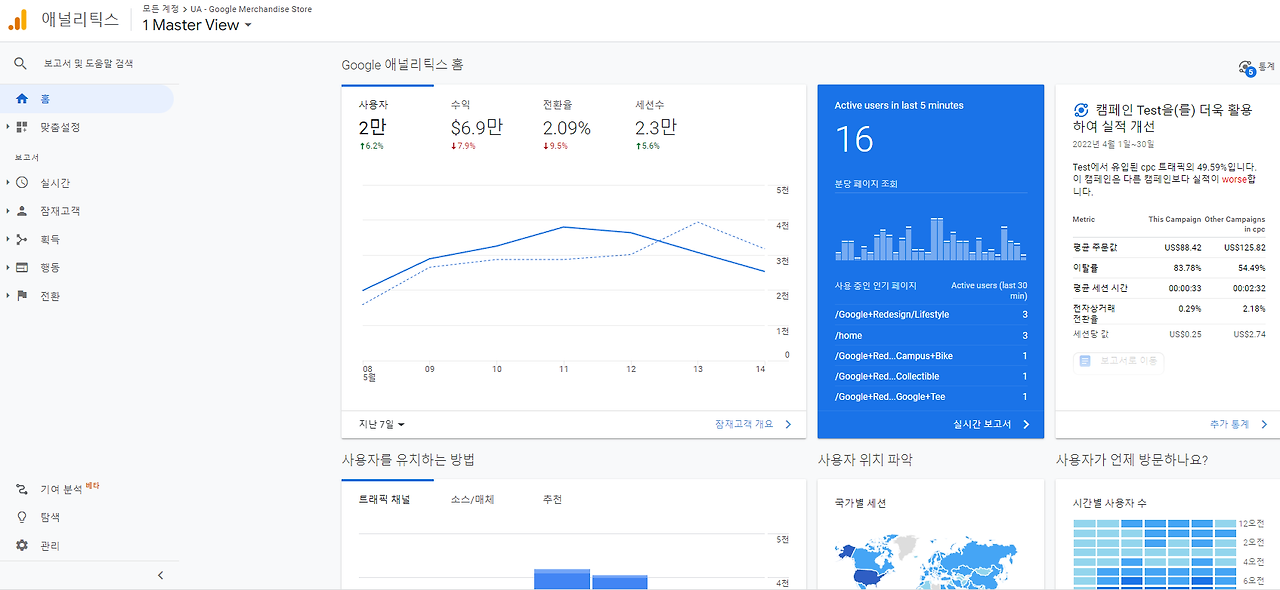
Task: Switch to the 수익 metric tab
Action: click(x=477, y=126)
